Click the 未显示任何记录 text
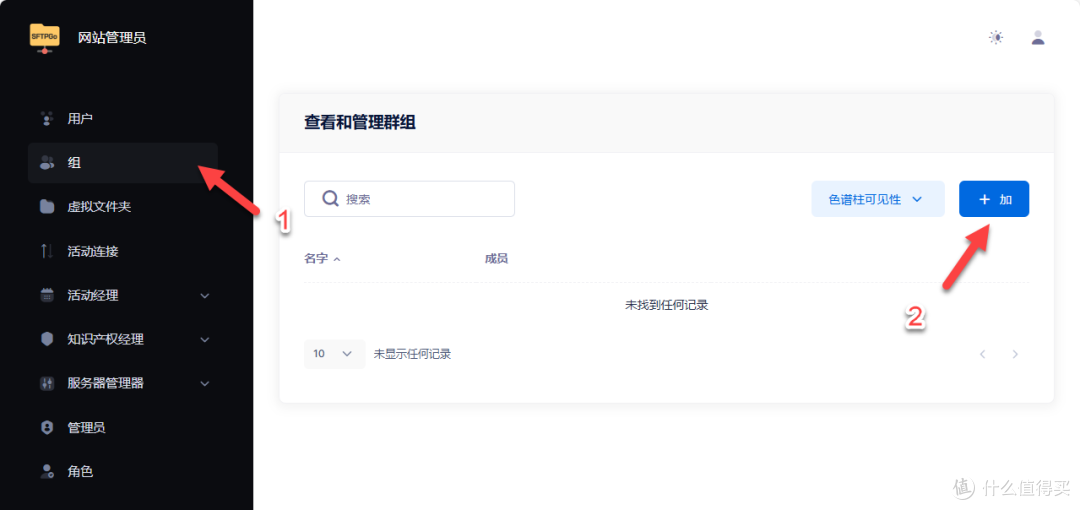 click(412, 354)
